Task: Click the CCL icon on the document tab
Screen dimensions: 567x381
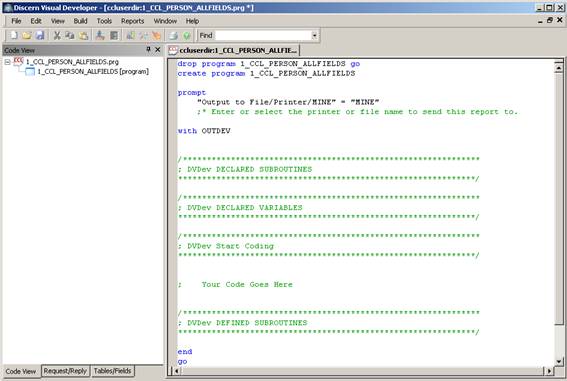Action: pos(173,50)
